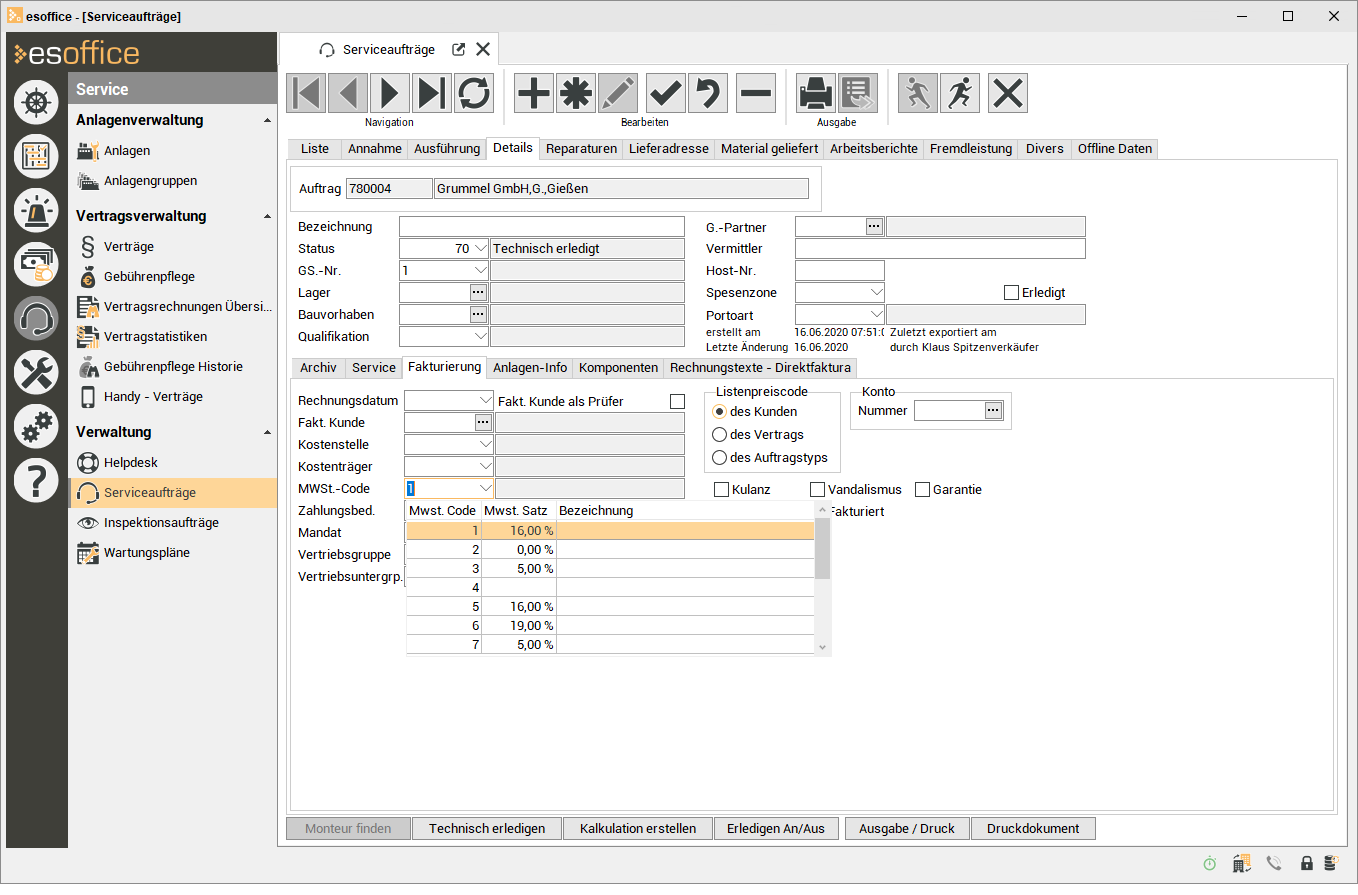This screenshot has height=895, width=1358.
Task: Undo changes with the curved arrow icon
Action: (708, 93)
